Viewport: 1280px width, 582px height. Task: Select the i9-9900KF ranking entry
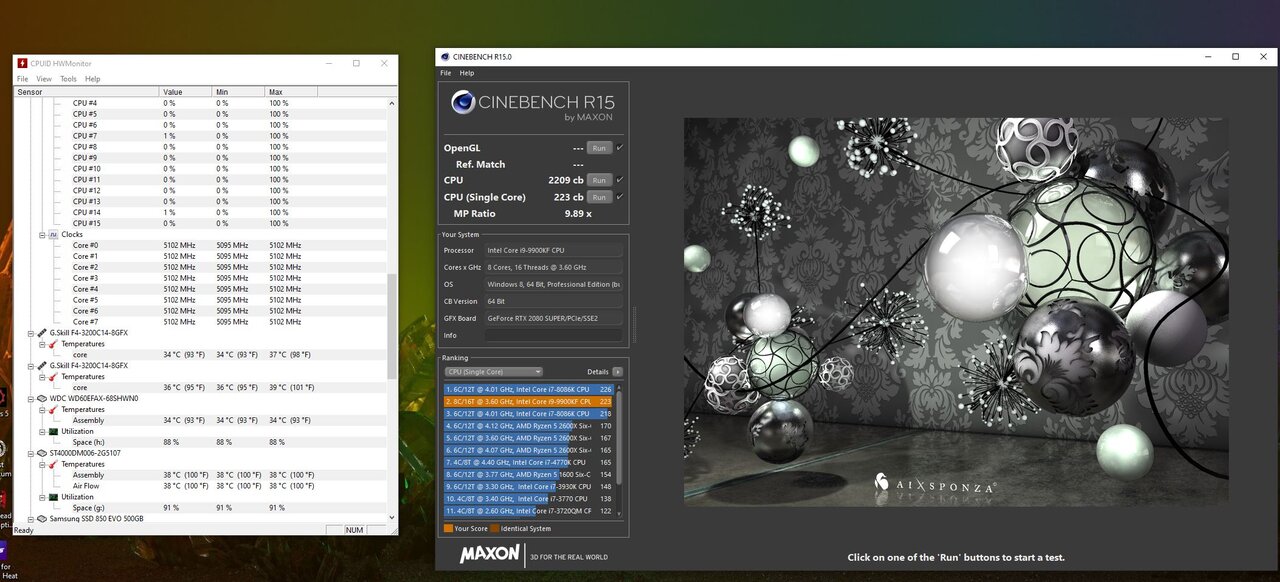[530, 401]
